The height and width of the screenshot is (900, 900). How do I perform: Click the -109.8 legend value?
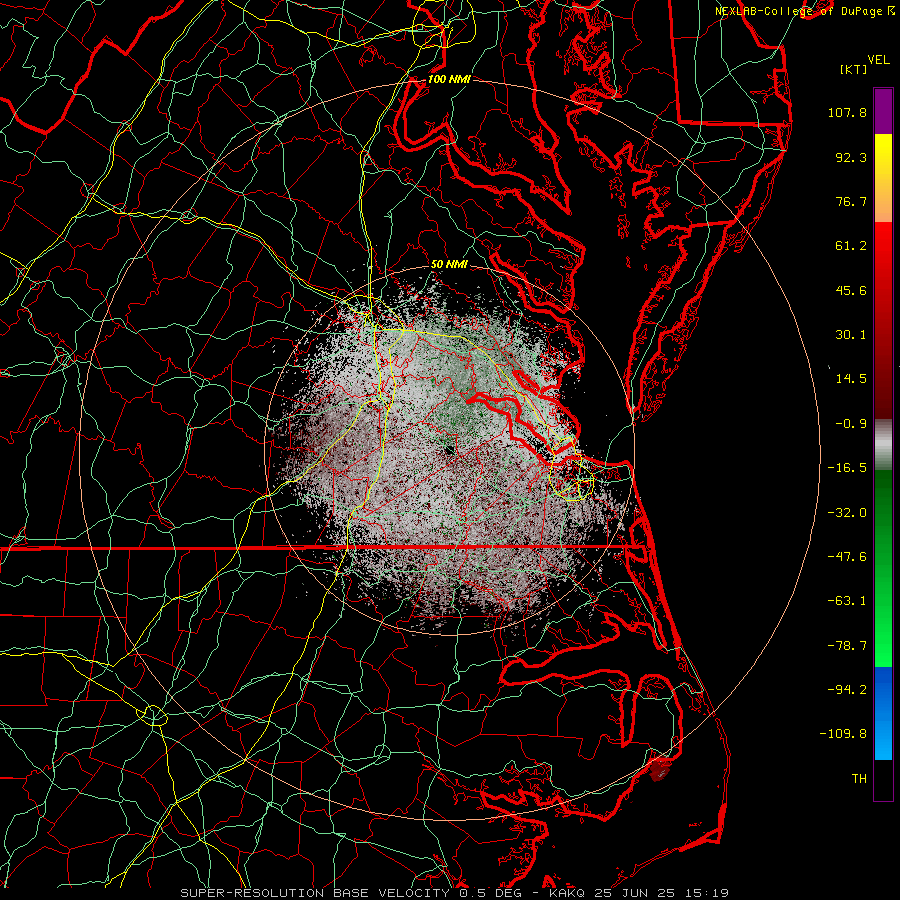coord(843,734)
